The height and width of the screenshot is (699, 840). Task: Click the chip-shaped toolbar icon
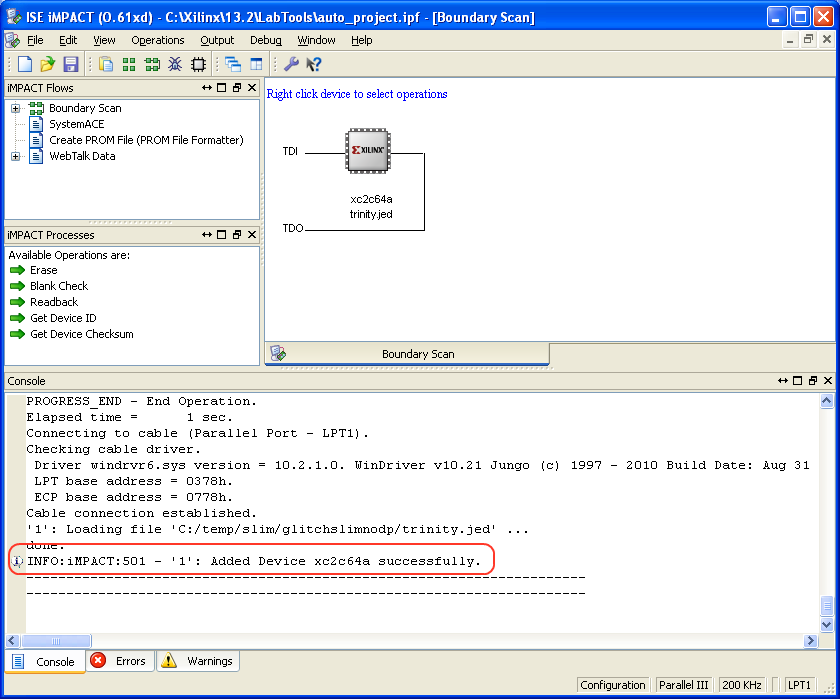[x=198, y=64]
